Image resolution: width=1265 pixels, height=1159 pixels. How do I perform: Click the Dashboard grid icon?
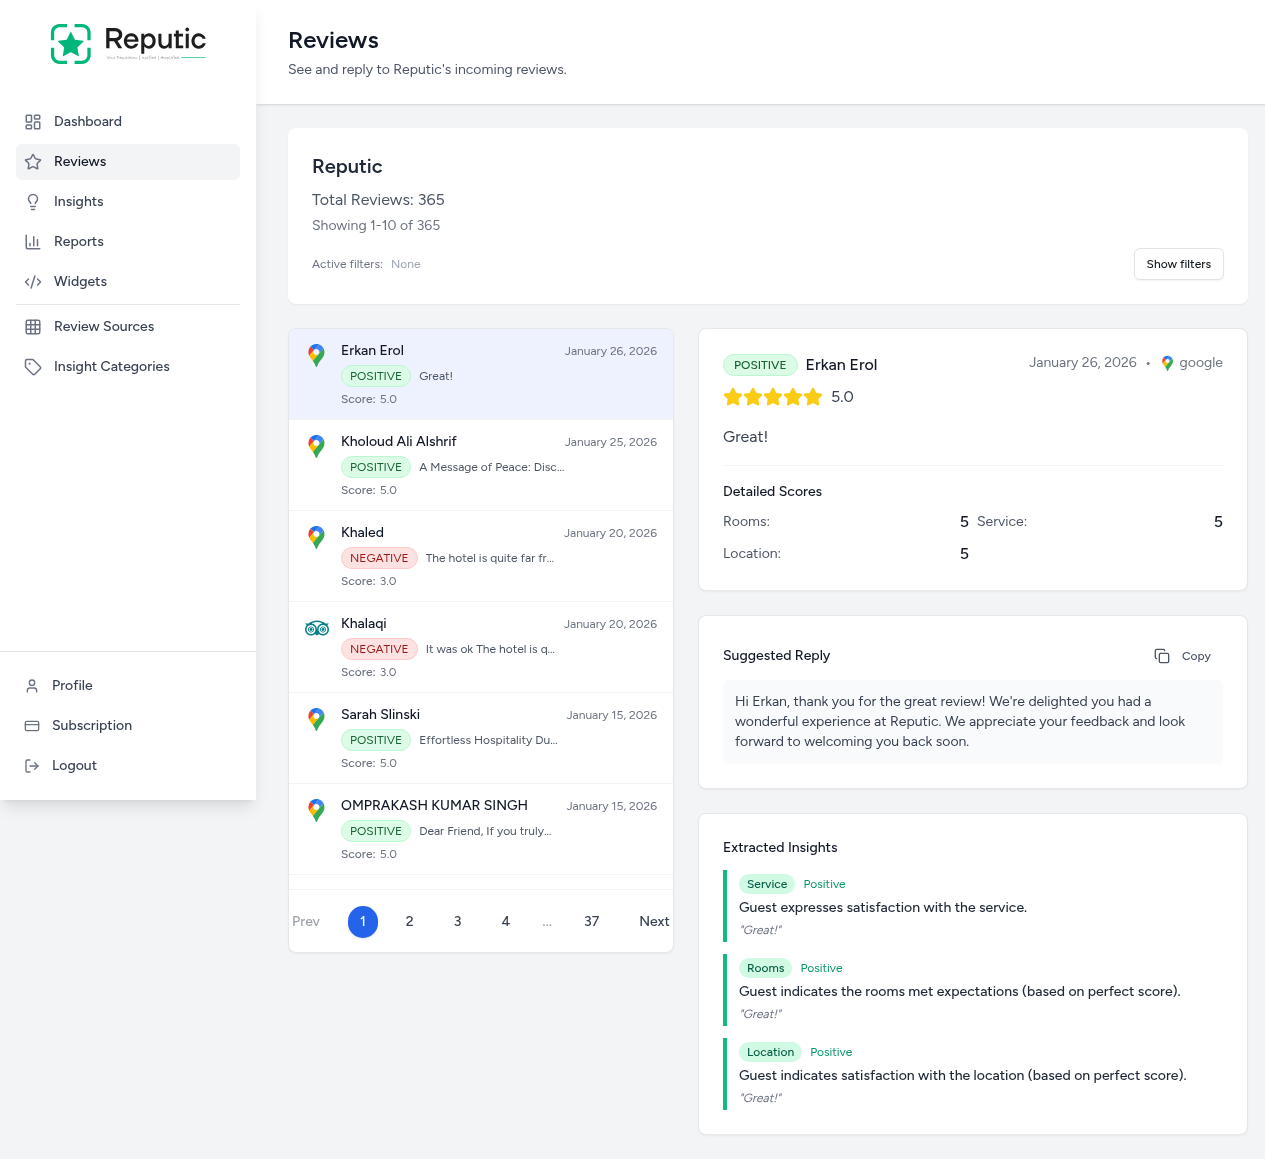pyautogui.click(x=33, y=122)
